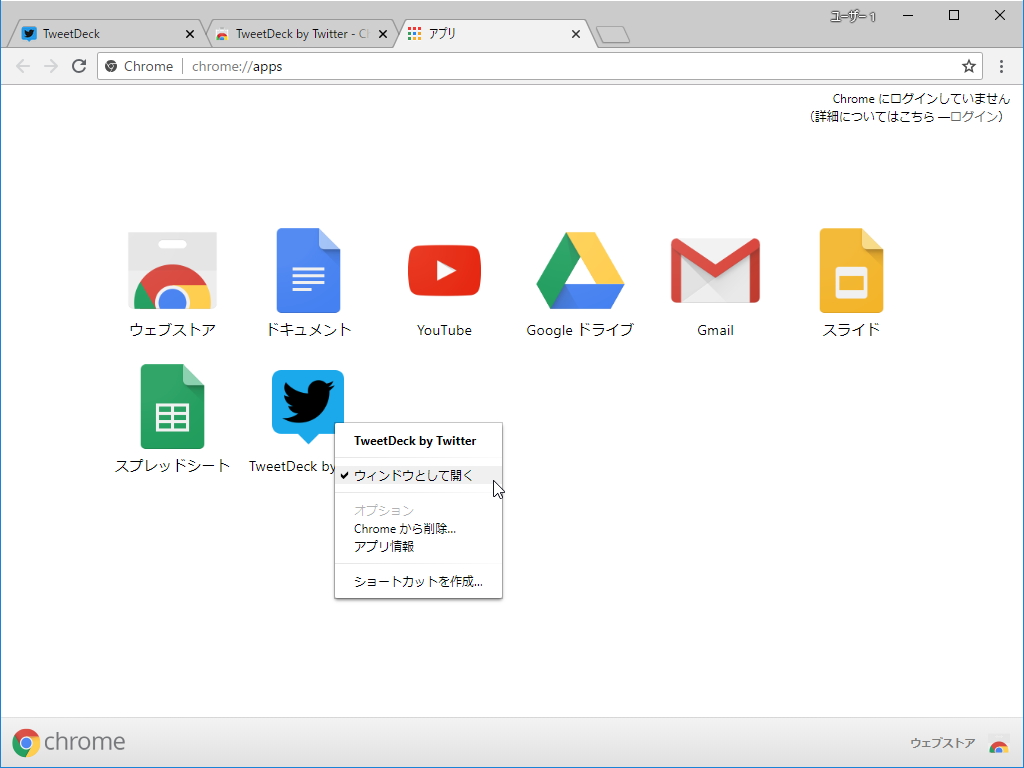
Task: Open the スライド app icon
Action: pos(851,270)
